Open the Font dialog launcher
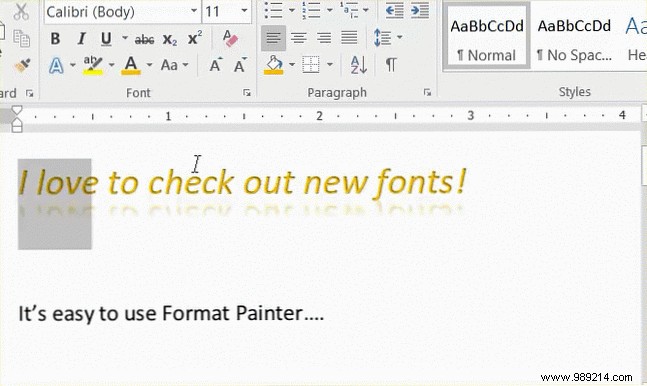 (x=247, y=93)
